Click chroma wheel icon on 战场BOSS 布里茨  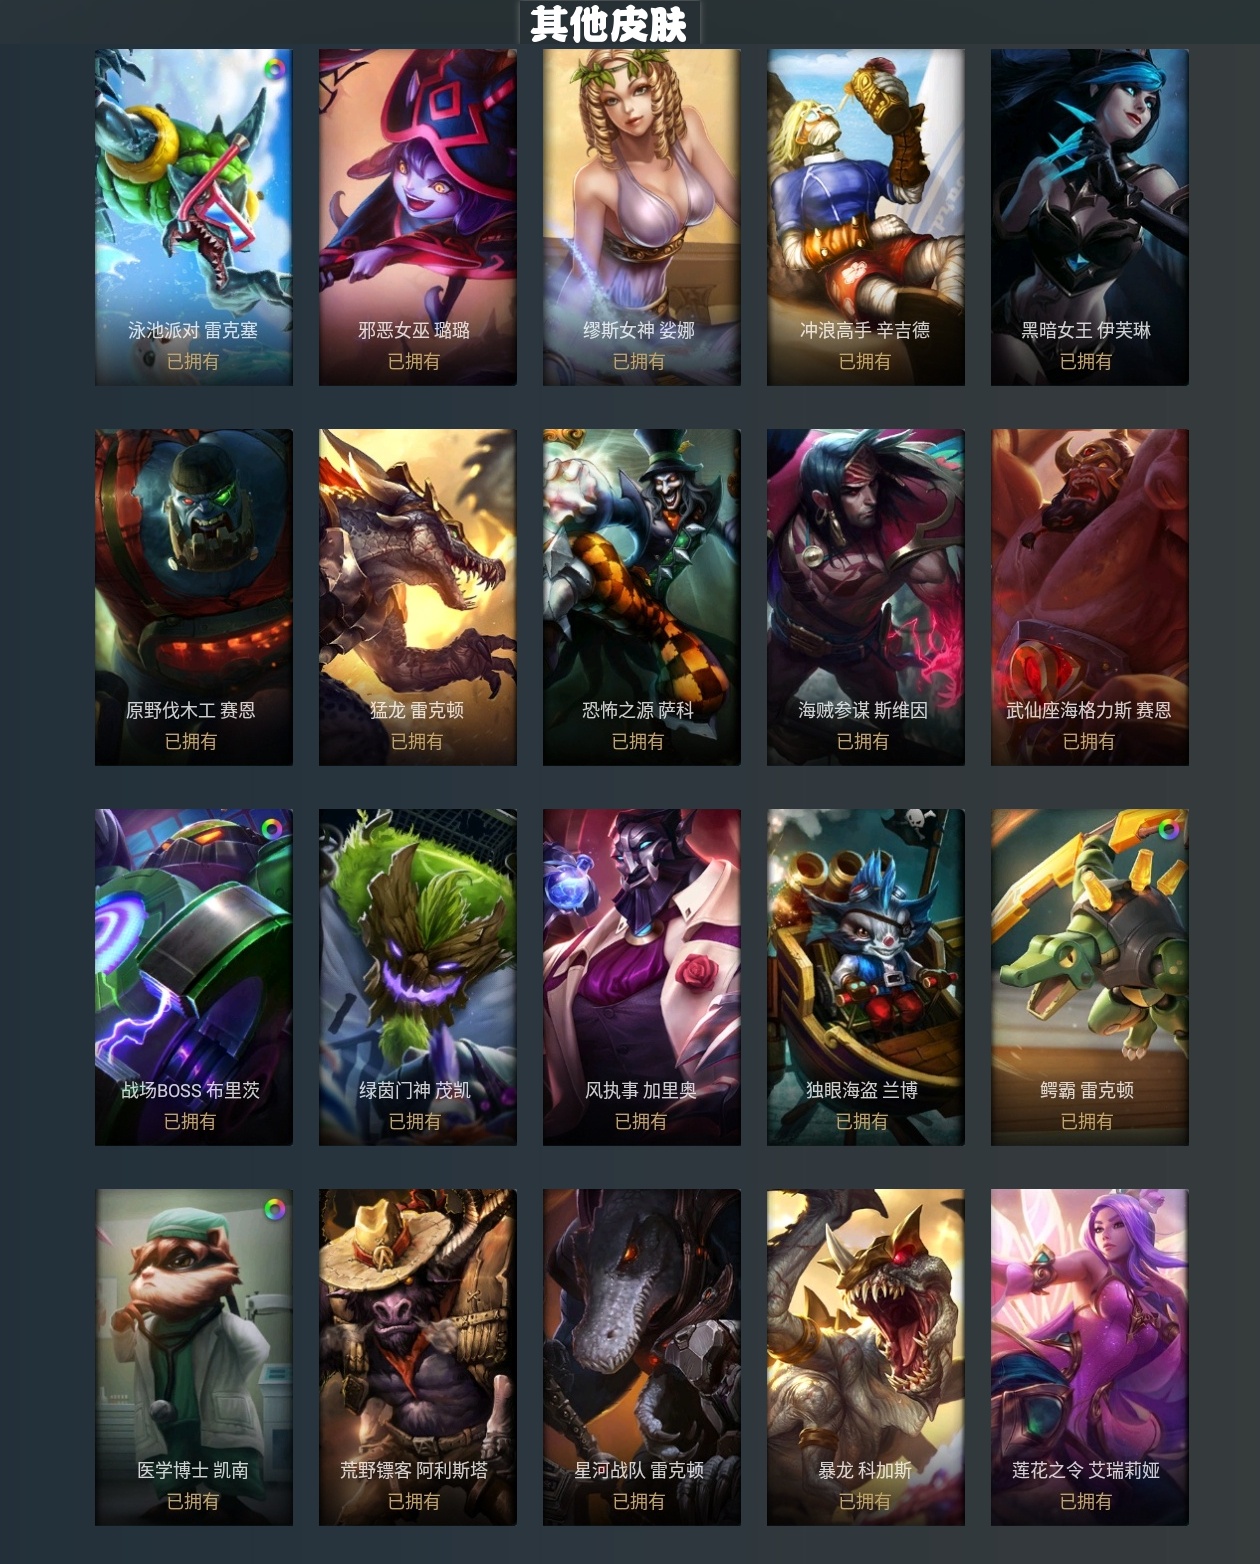[272, 828]
